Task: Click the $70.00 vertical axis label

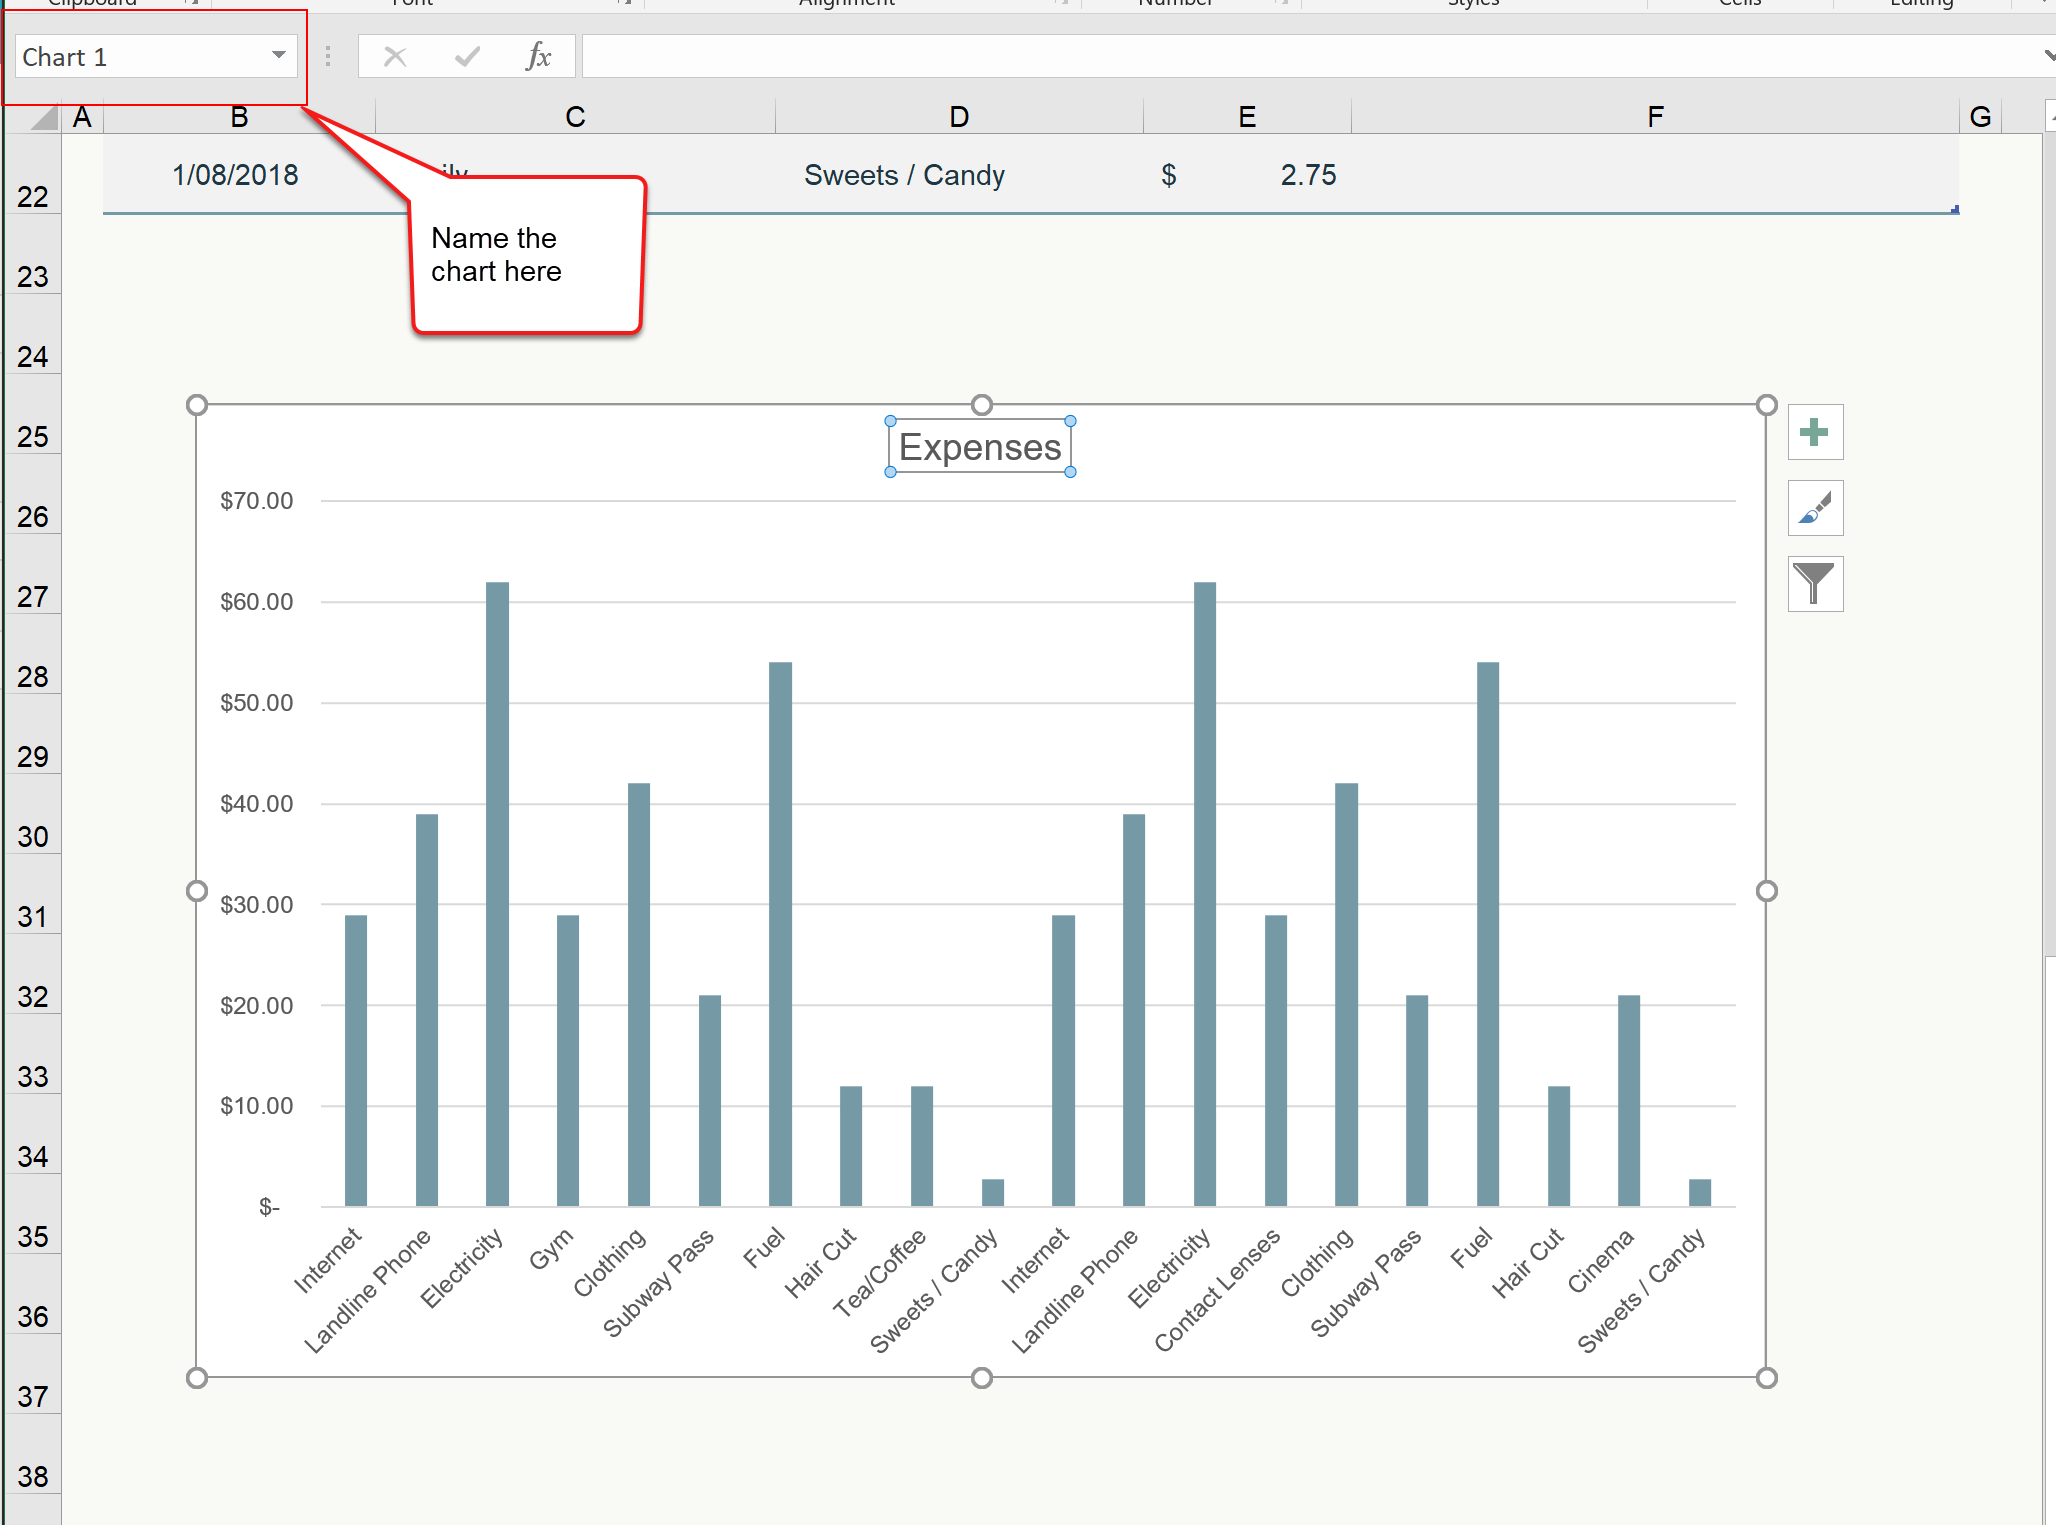Action: (257, 501)
